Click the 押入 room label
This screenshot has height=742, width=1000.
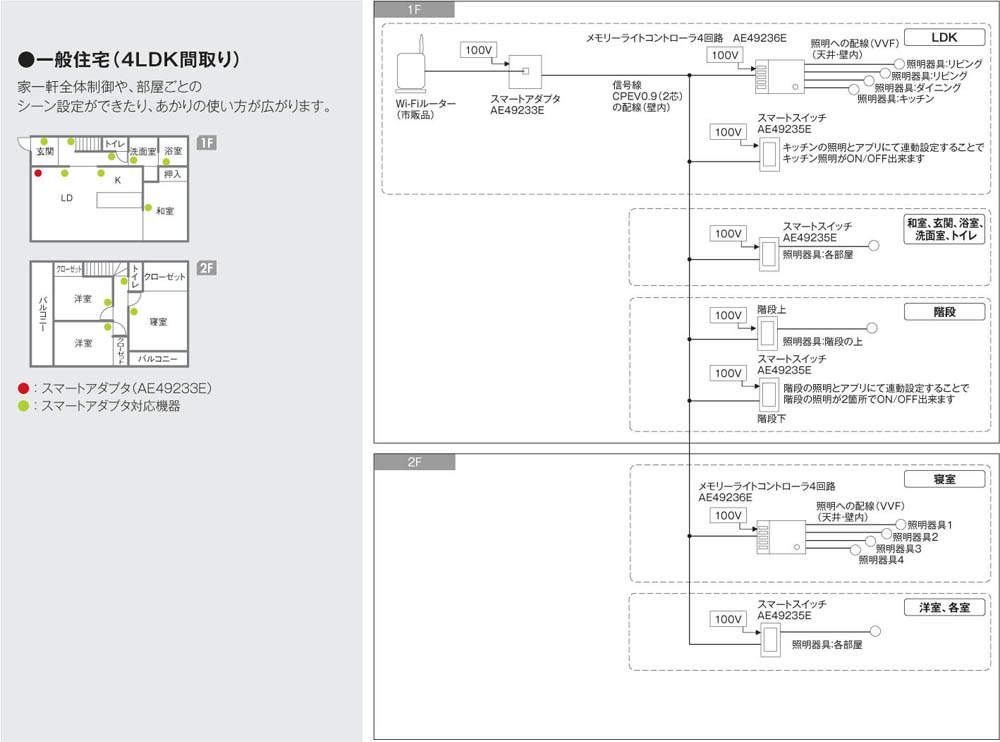click(x=172, y=174)
